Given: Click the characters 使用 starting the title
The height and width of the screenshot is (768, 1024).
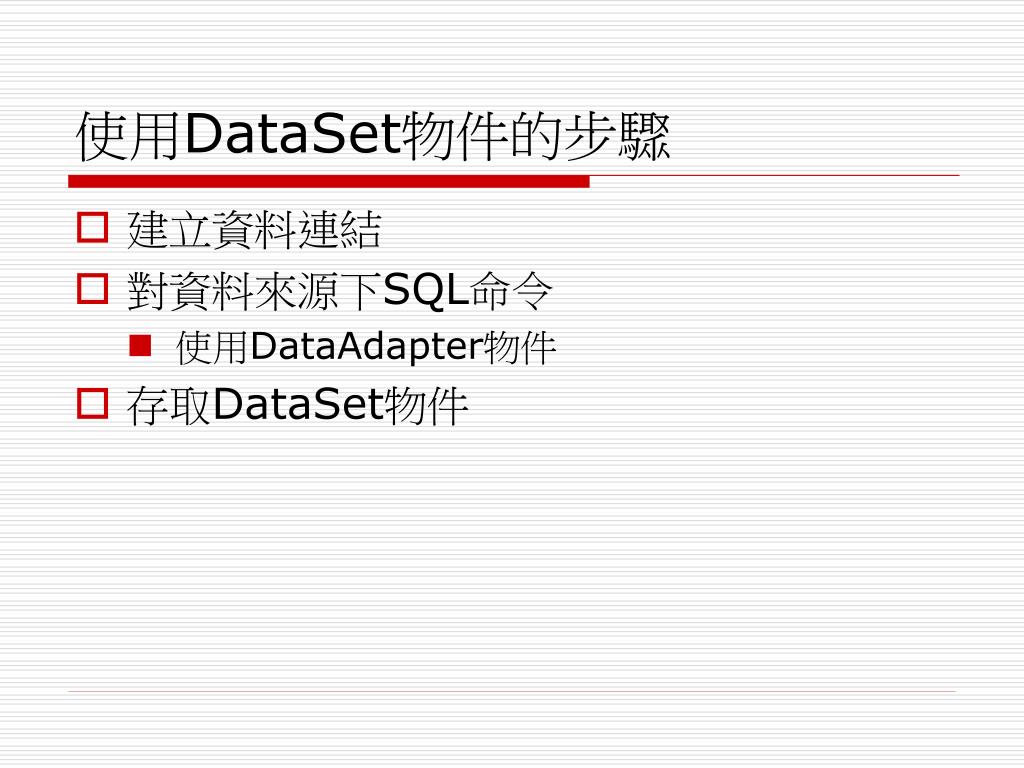Looking at the screenshot, I should [x=129, y=136].
